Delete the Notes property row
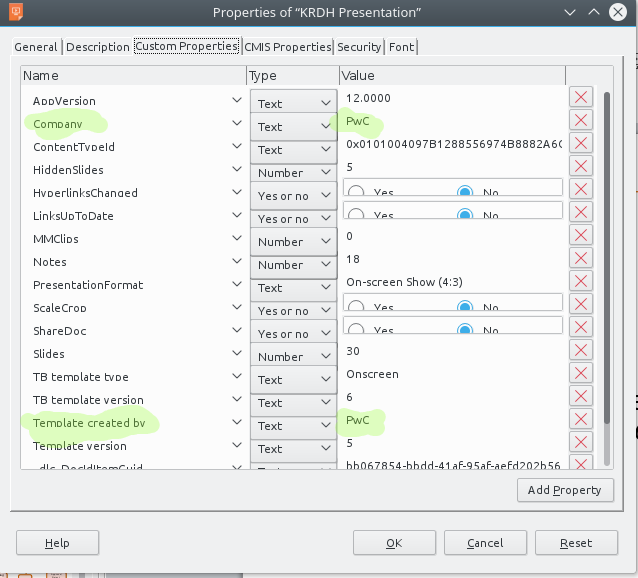The image size is (638, 578). (x=581, y=258)
